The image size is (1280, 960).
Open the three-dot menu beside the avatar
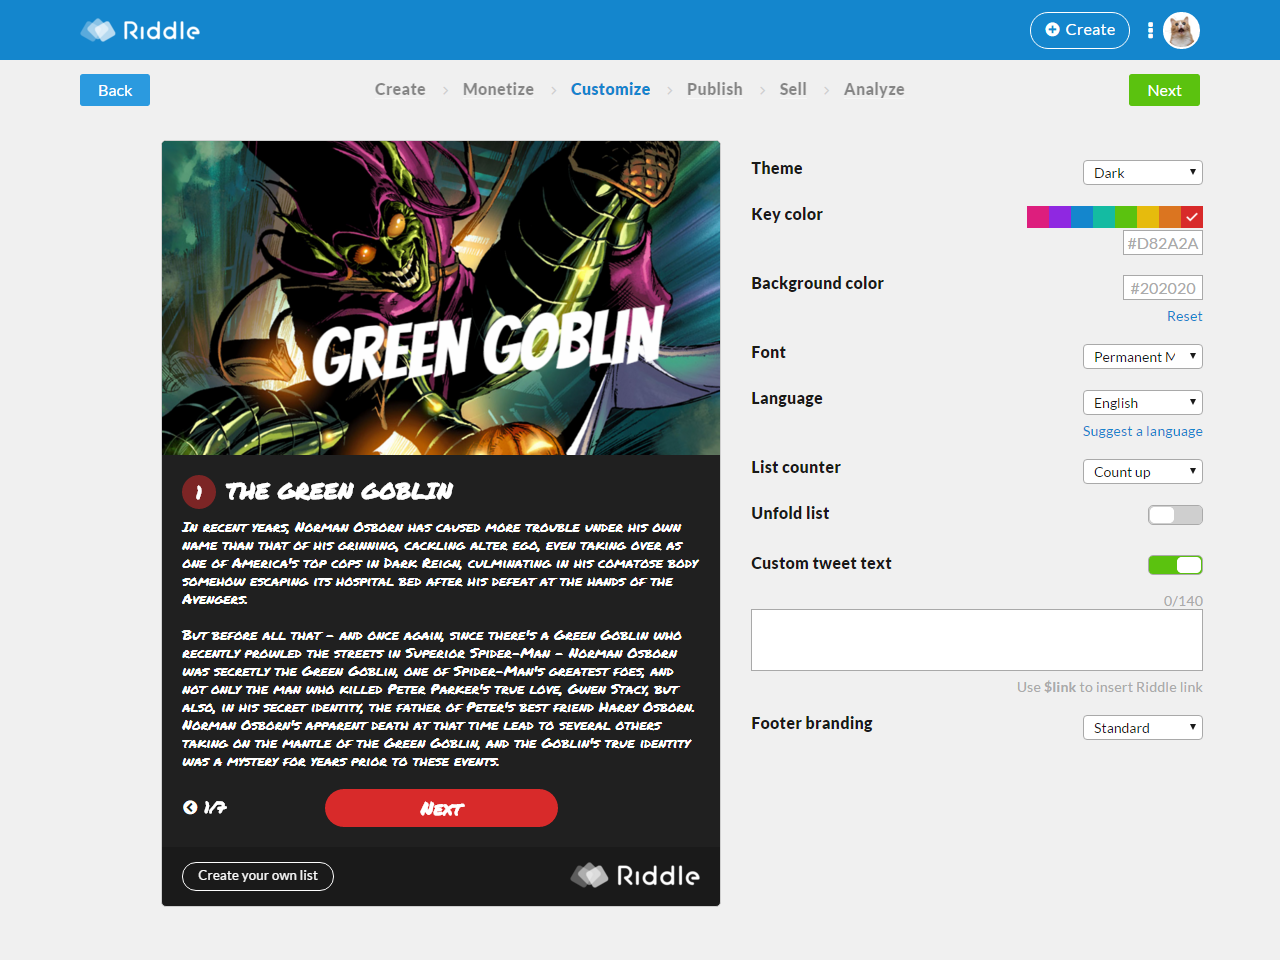(x=1150, y=30)
